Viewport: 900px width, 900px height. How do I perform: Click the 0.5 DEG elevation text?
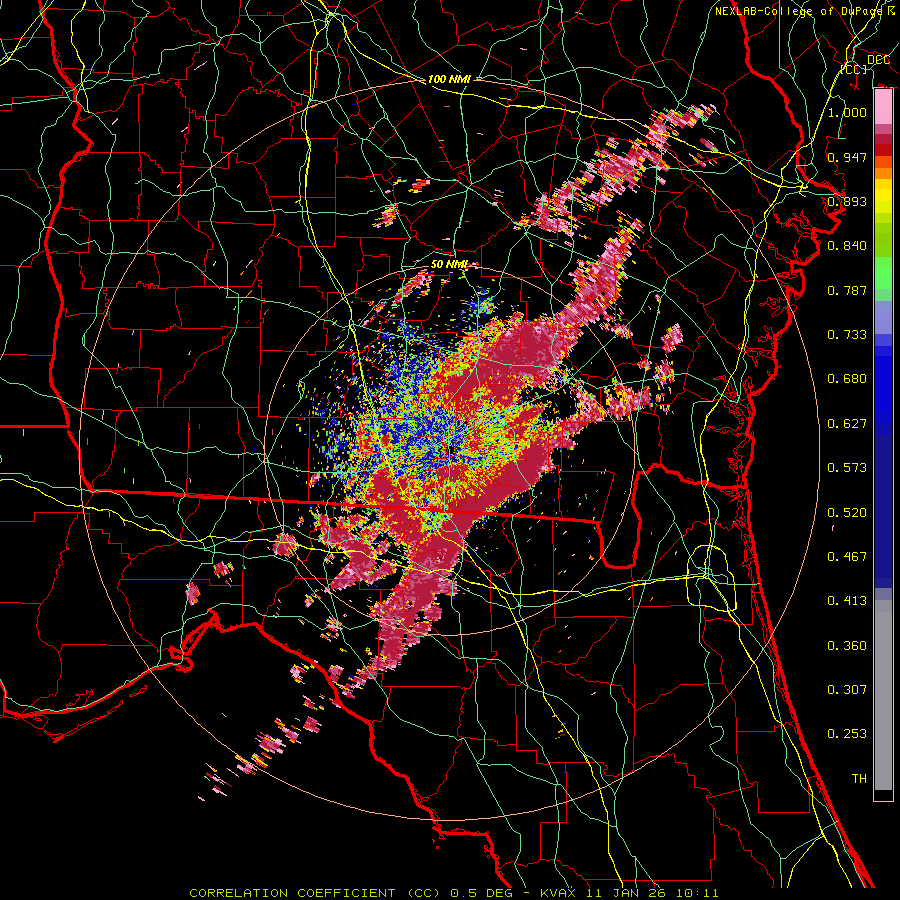[483, 893]
